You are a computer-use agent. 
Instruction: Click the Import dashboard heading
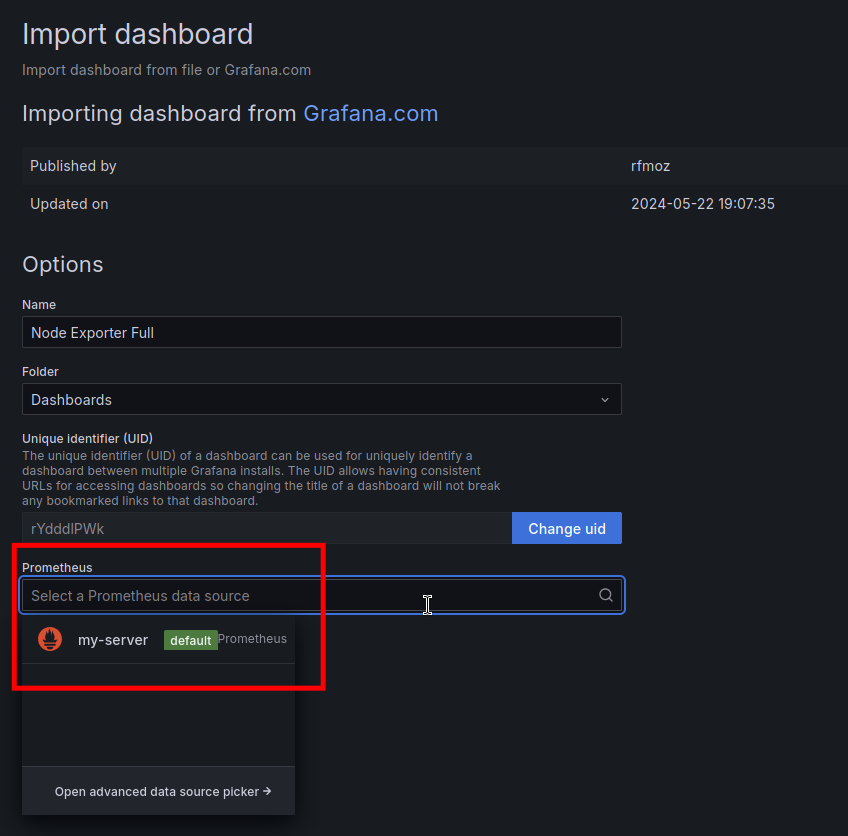[x=137, y=34]
